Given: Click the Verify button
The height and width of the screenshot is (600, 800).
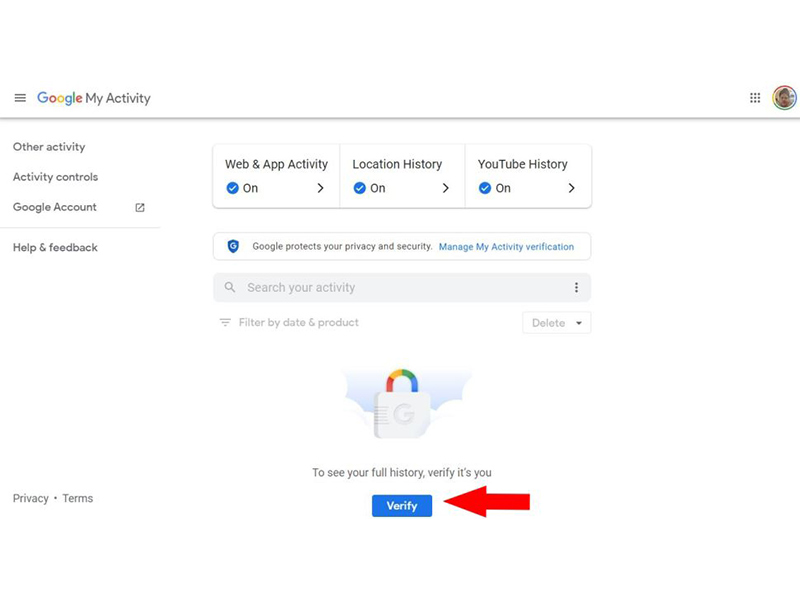Looking at the screenshot, I should [x=402, y=506].
